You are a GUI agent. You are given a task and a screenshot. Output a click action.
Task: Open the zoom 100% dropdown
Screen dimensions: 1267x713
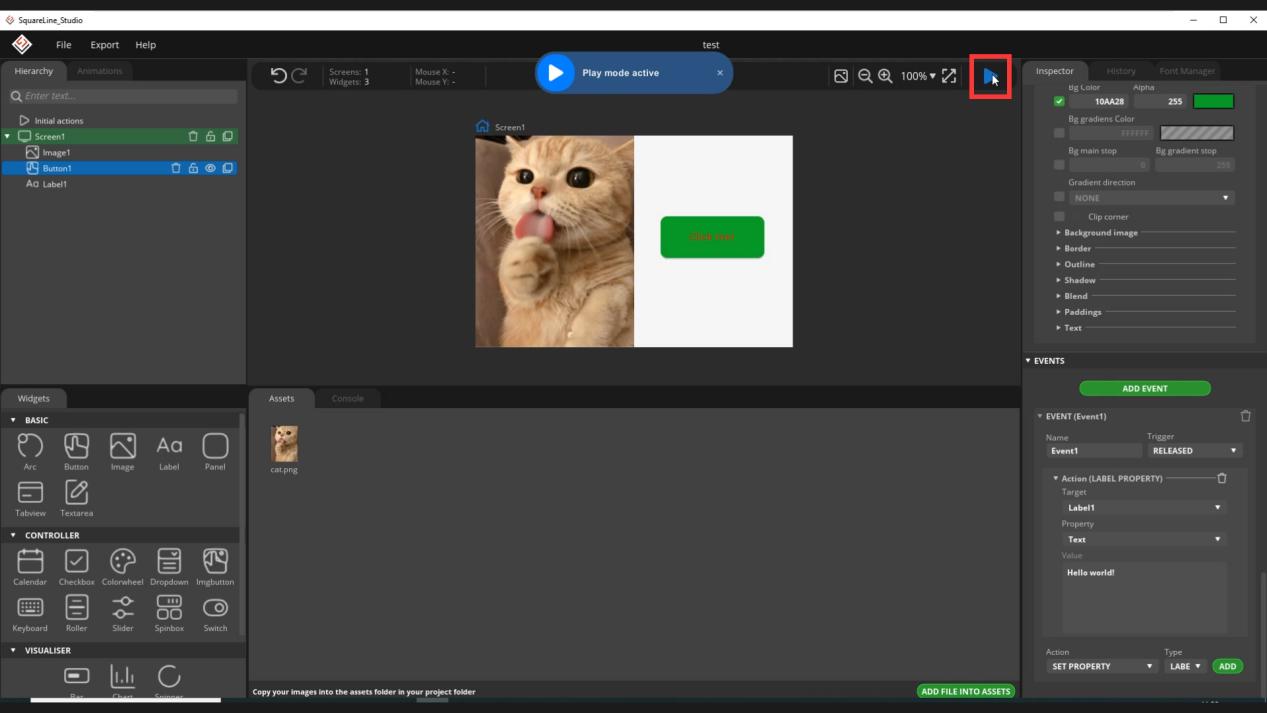tap(918, 76)
